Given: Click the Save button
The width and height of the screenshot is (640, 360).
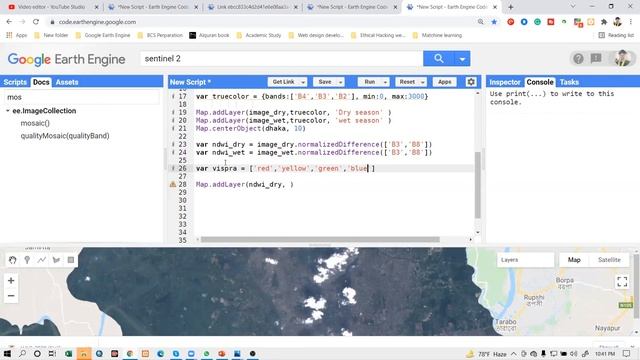Looking at the screenshot, I should click(325, 82).
